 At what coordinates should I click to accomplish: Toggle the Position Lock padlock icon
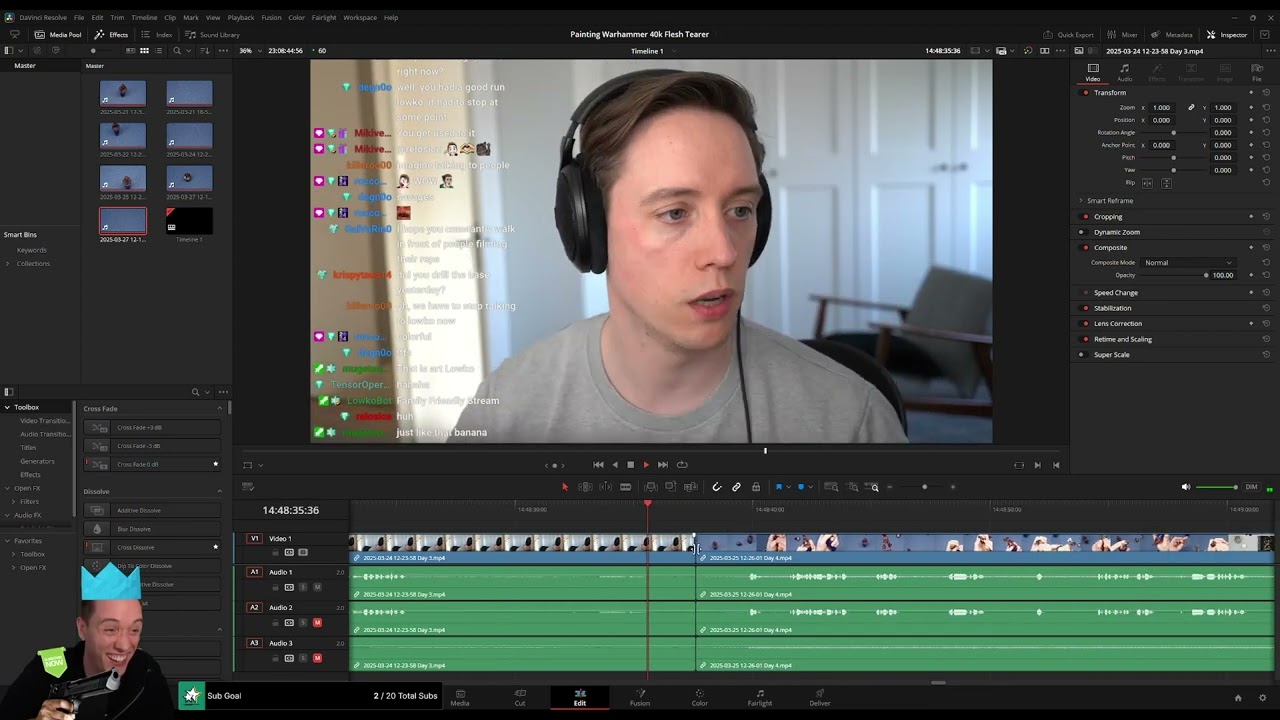click(755, 487)
